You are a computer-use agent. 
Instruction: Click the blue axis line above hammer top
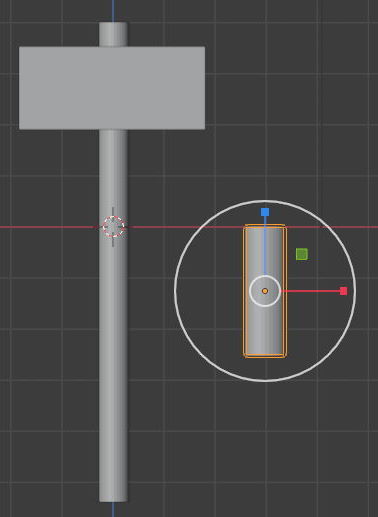113,11
